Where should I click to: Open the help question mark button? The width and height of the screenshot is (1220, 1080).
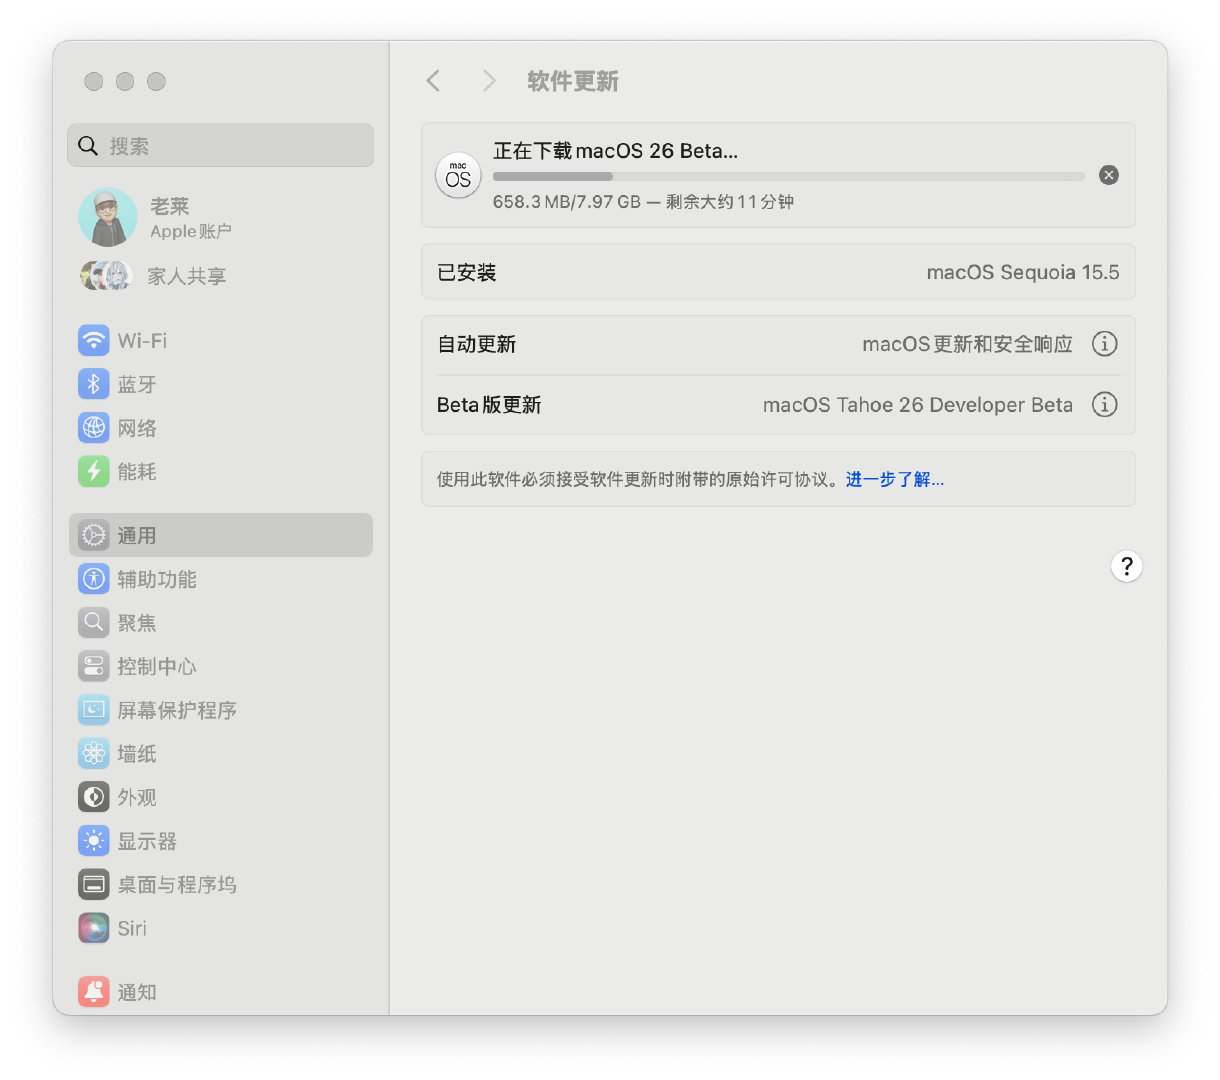(1126, 566)
